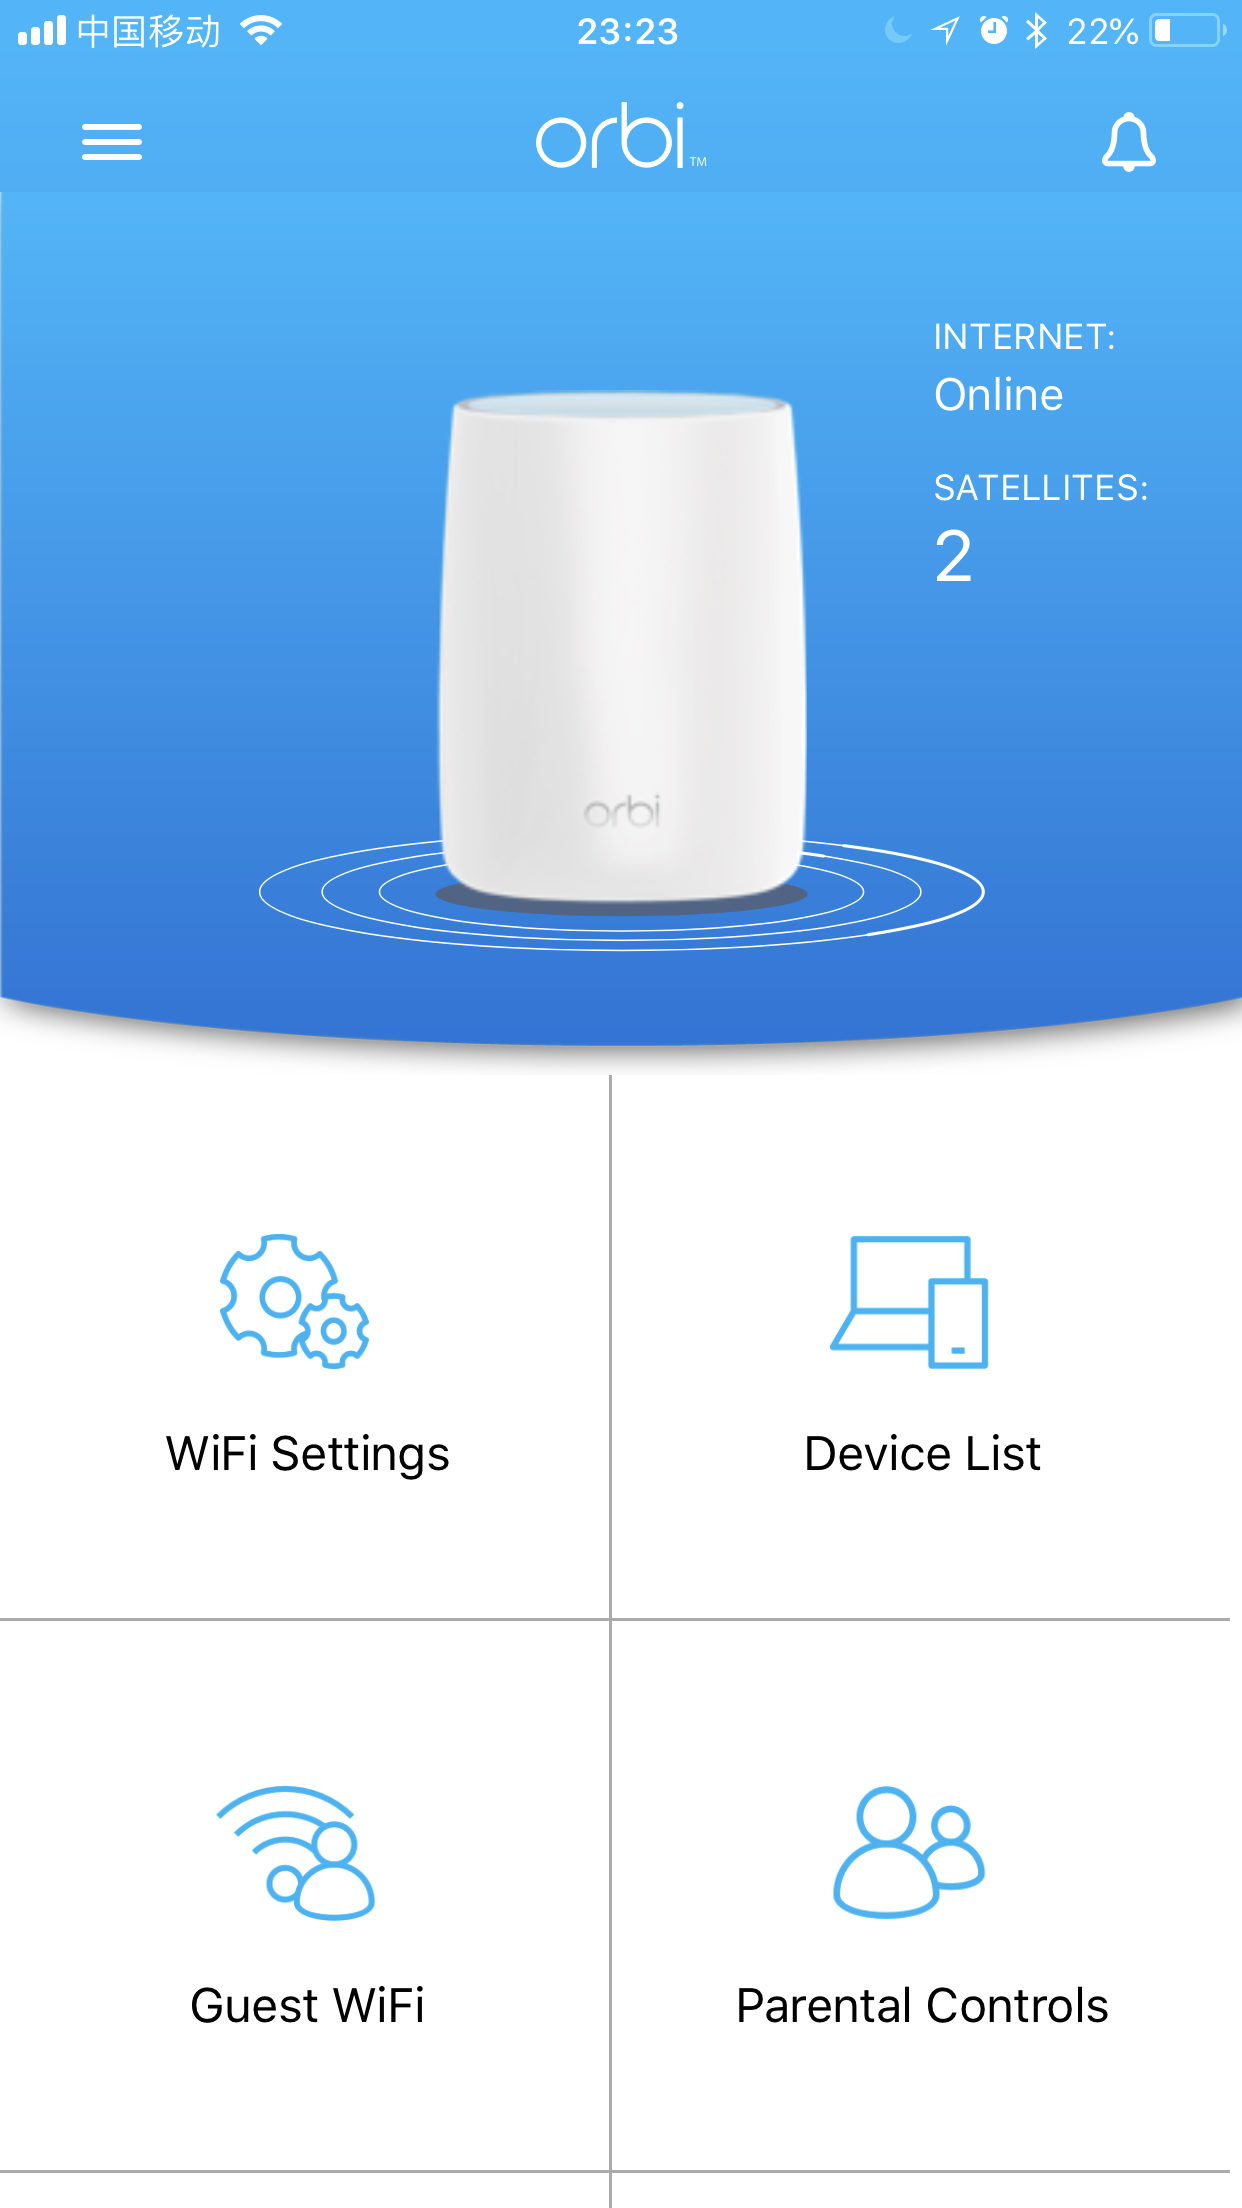Tap the Satellites count 2
1242x2208 pixels.
[x=953, y=557]
